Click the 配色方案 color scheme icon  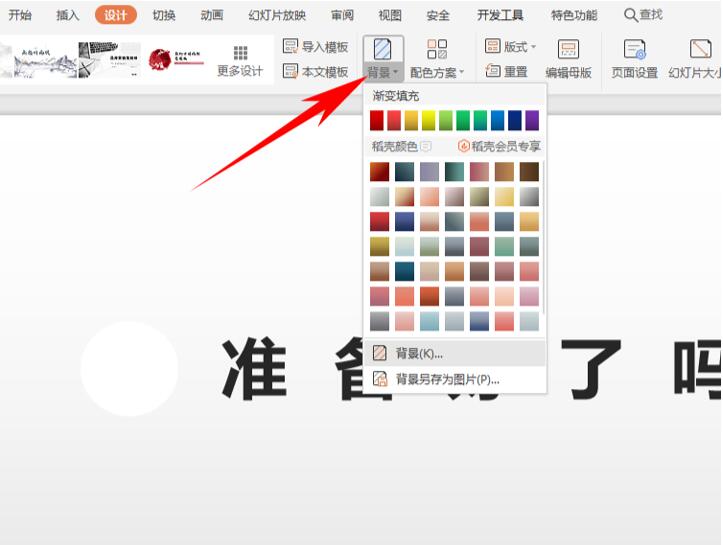[437, 49]
